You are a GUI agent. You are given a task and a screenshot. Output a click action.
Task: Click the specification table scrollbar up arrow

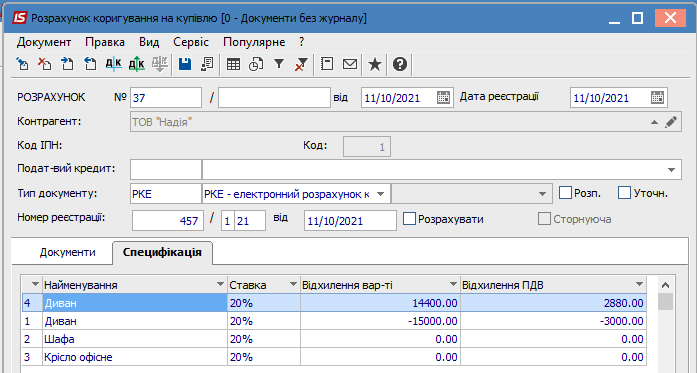click(665, 285)
